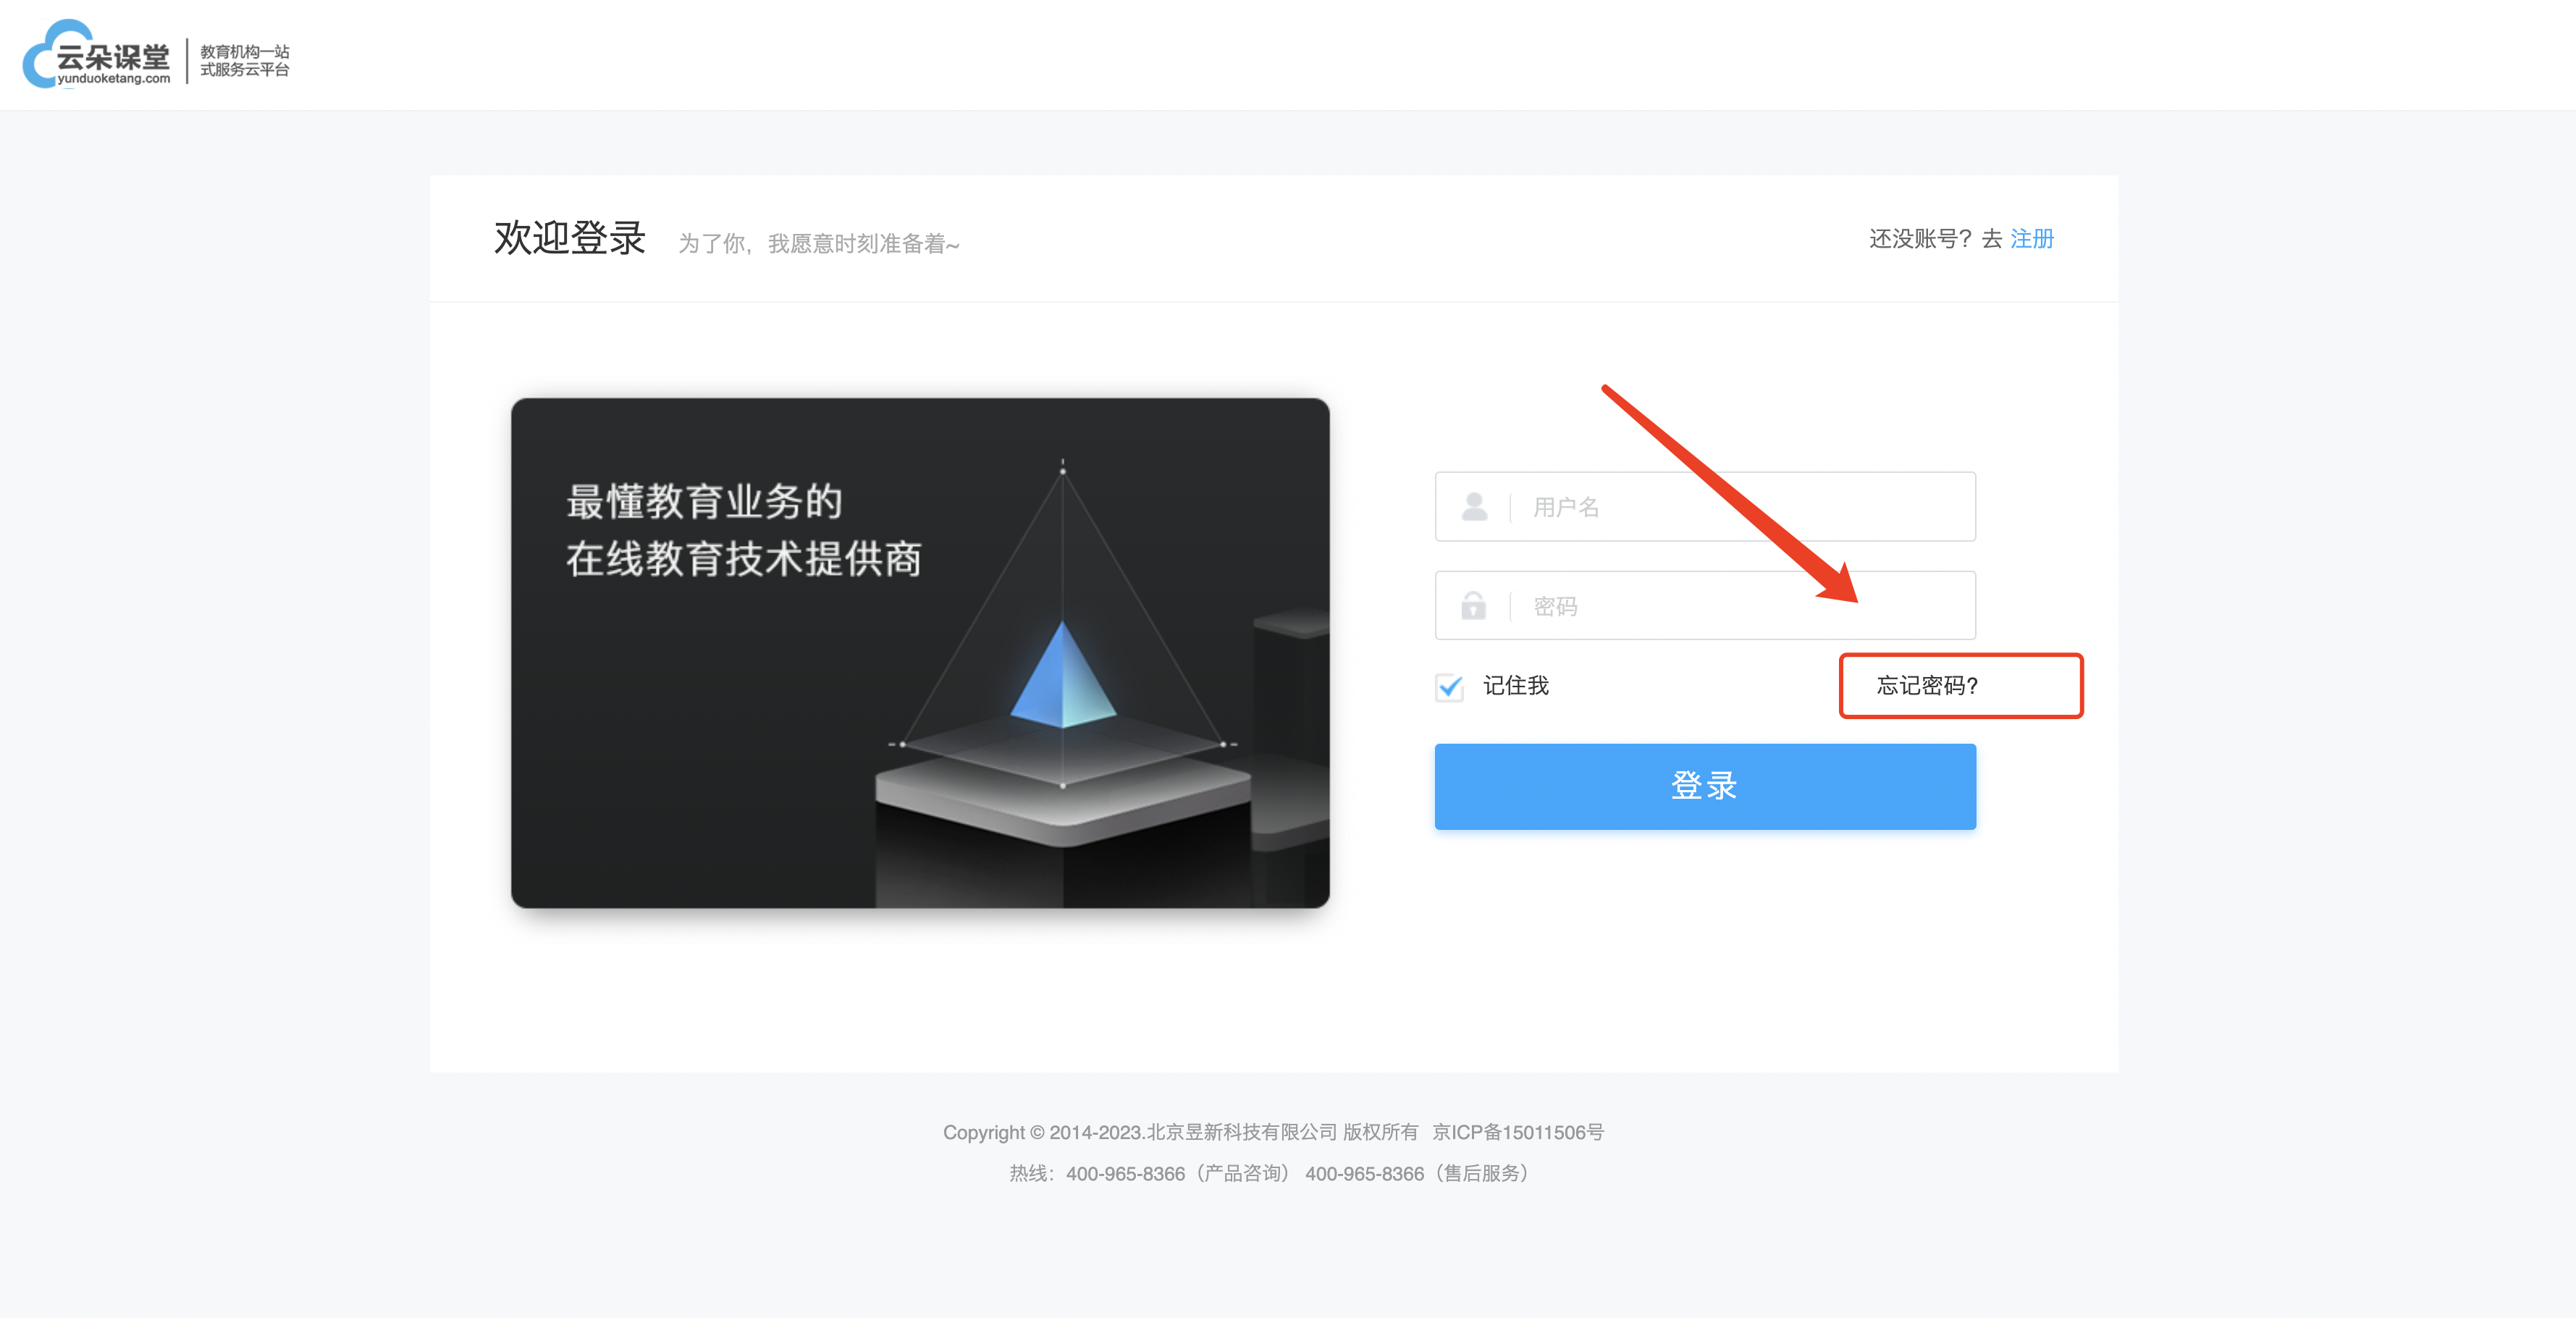Focus the 密码 input field

coord(1705,606)
